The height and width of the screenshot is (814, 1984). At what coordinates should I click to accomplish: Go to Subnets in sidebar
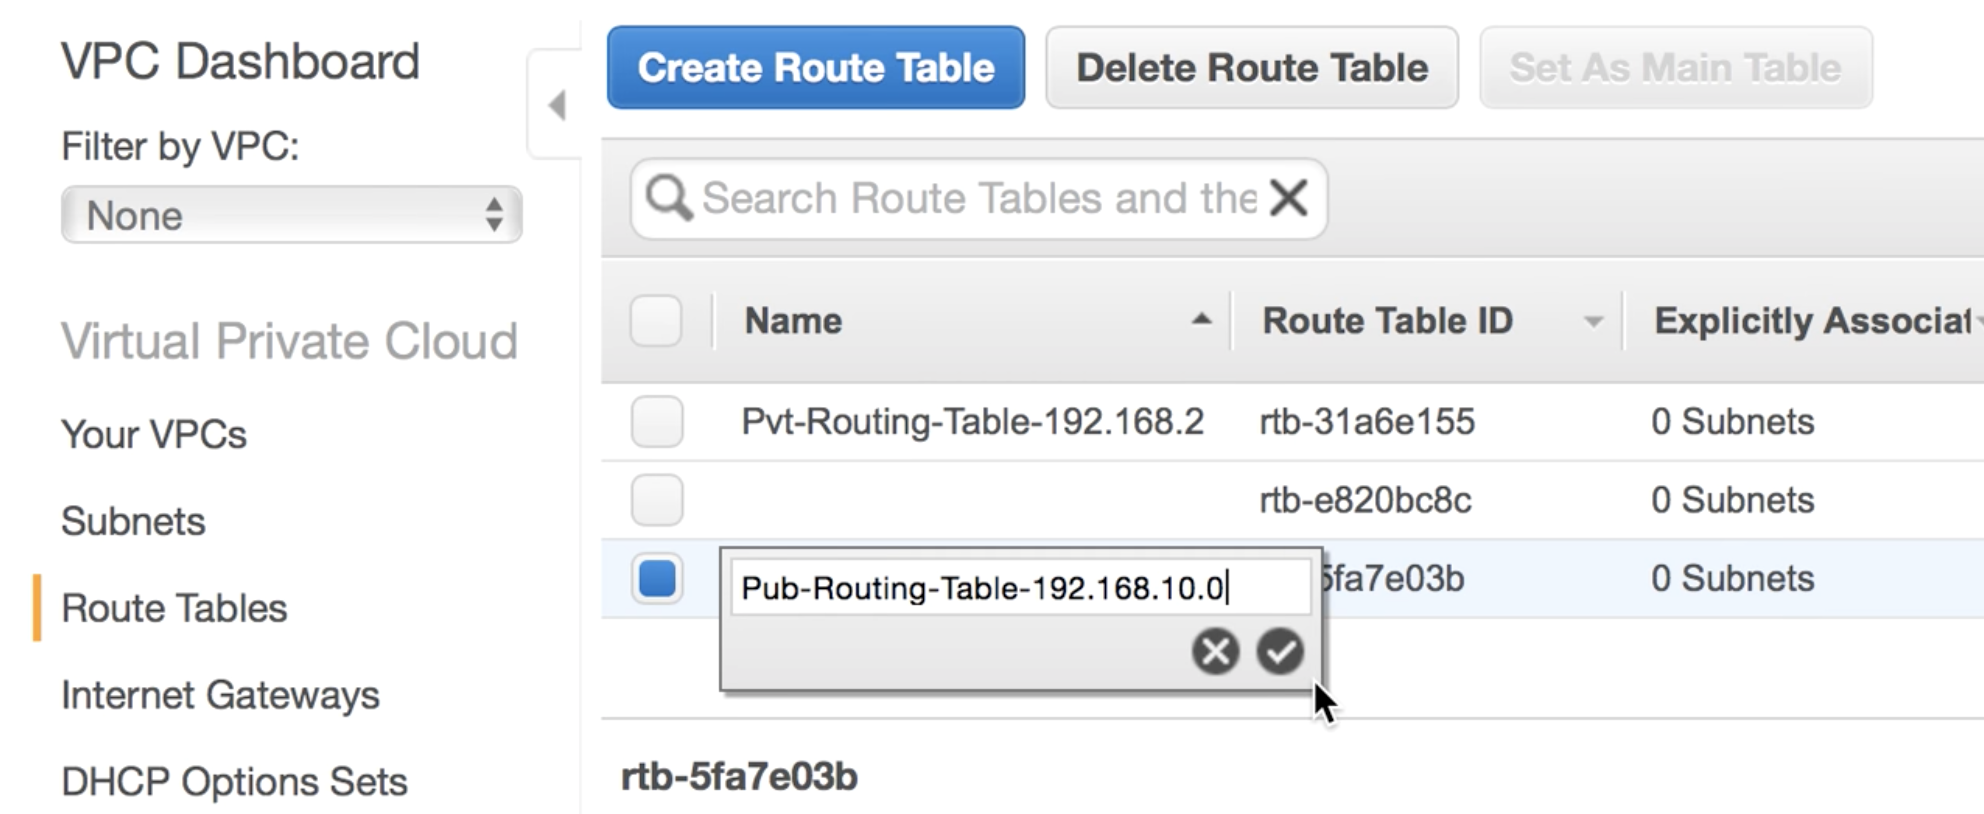(133, 521)
